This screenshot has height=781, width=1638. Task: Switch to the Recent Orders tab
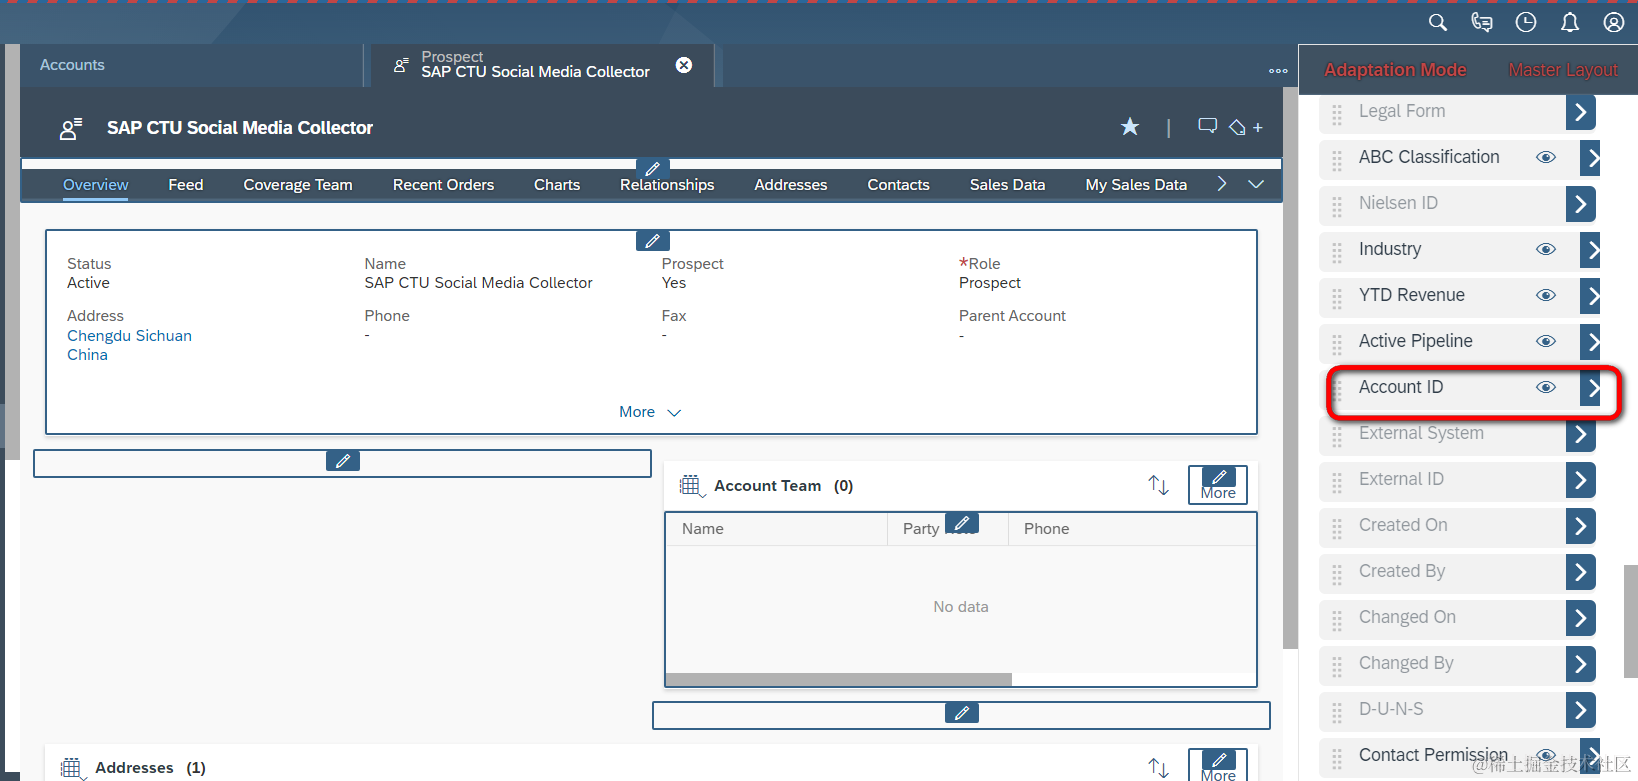[443, 185]
